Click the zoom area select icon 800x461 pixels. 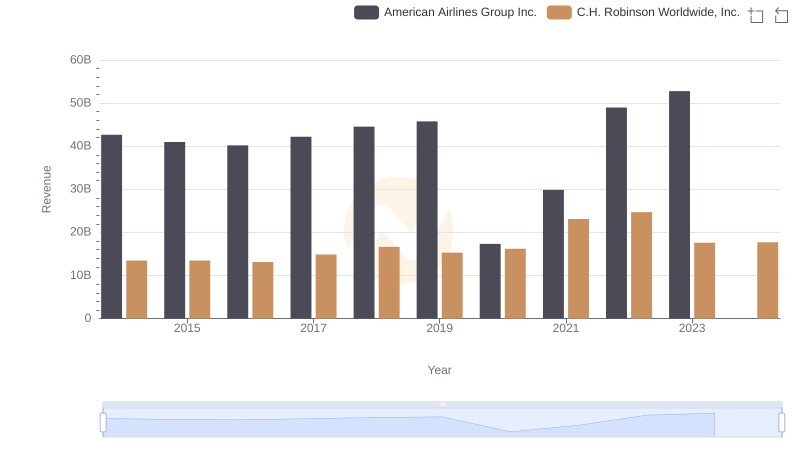click(756, 15)
